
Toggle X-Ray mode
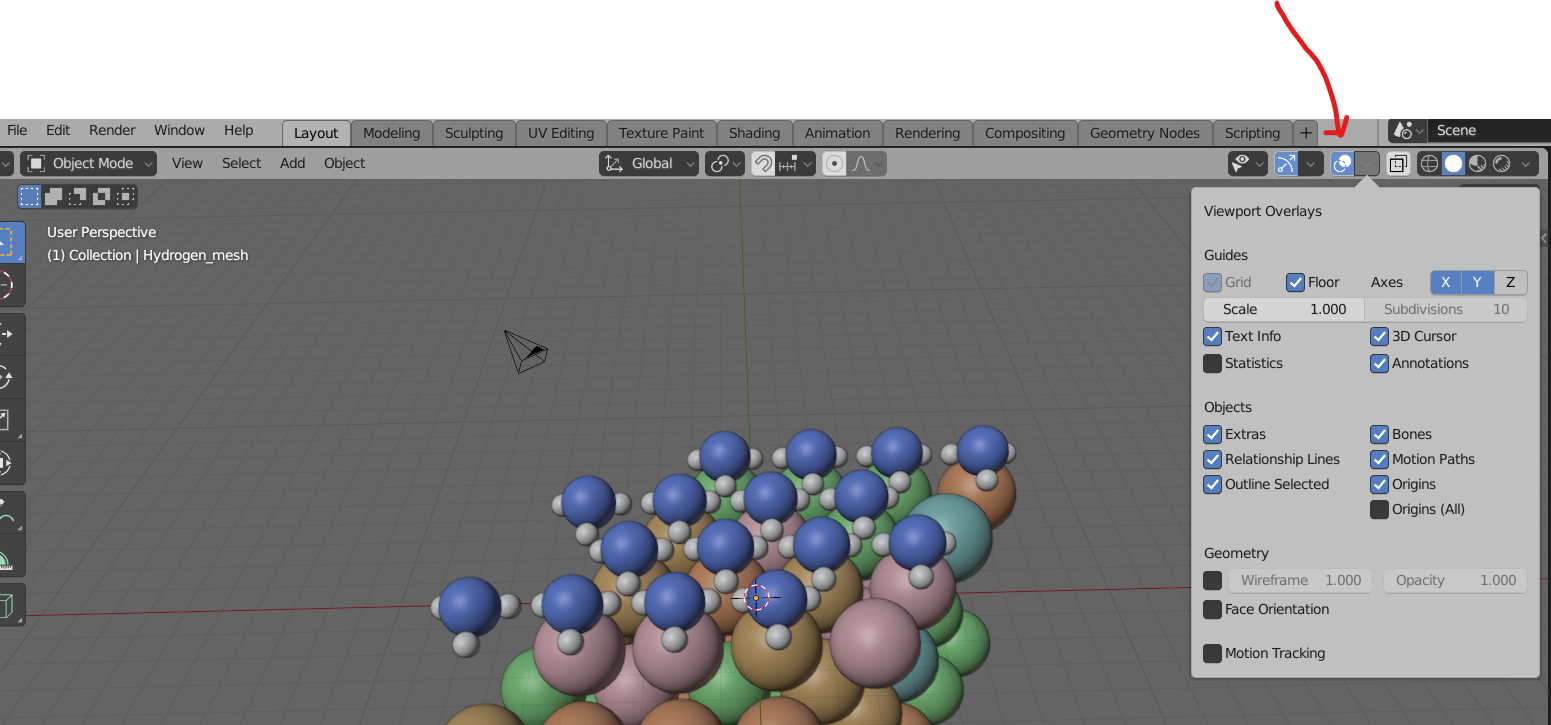(x=1398, y=163)
